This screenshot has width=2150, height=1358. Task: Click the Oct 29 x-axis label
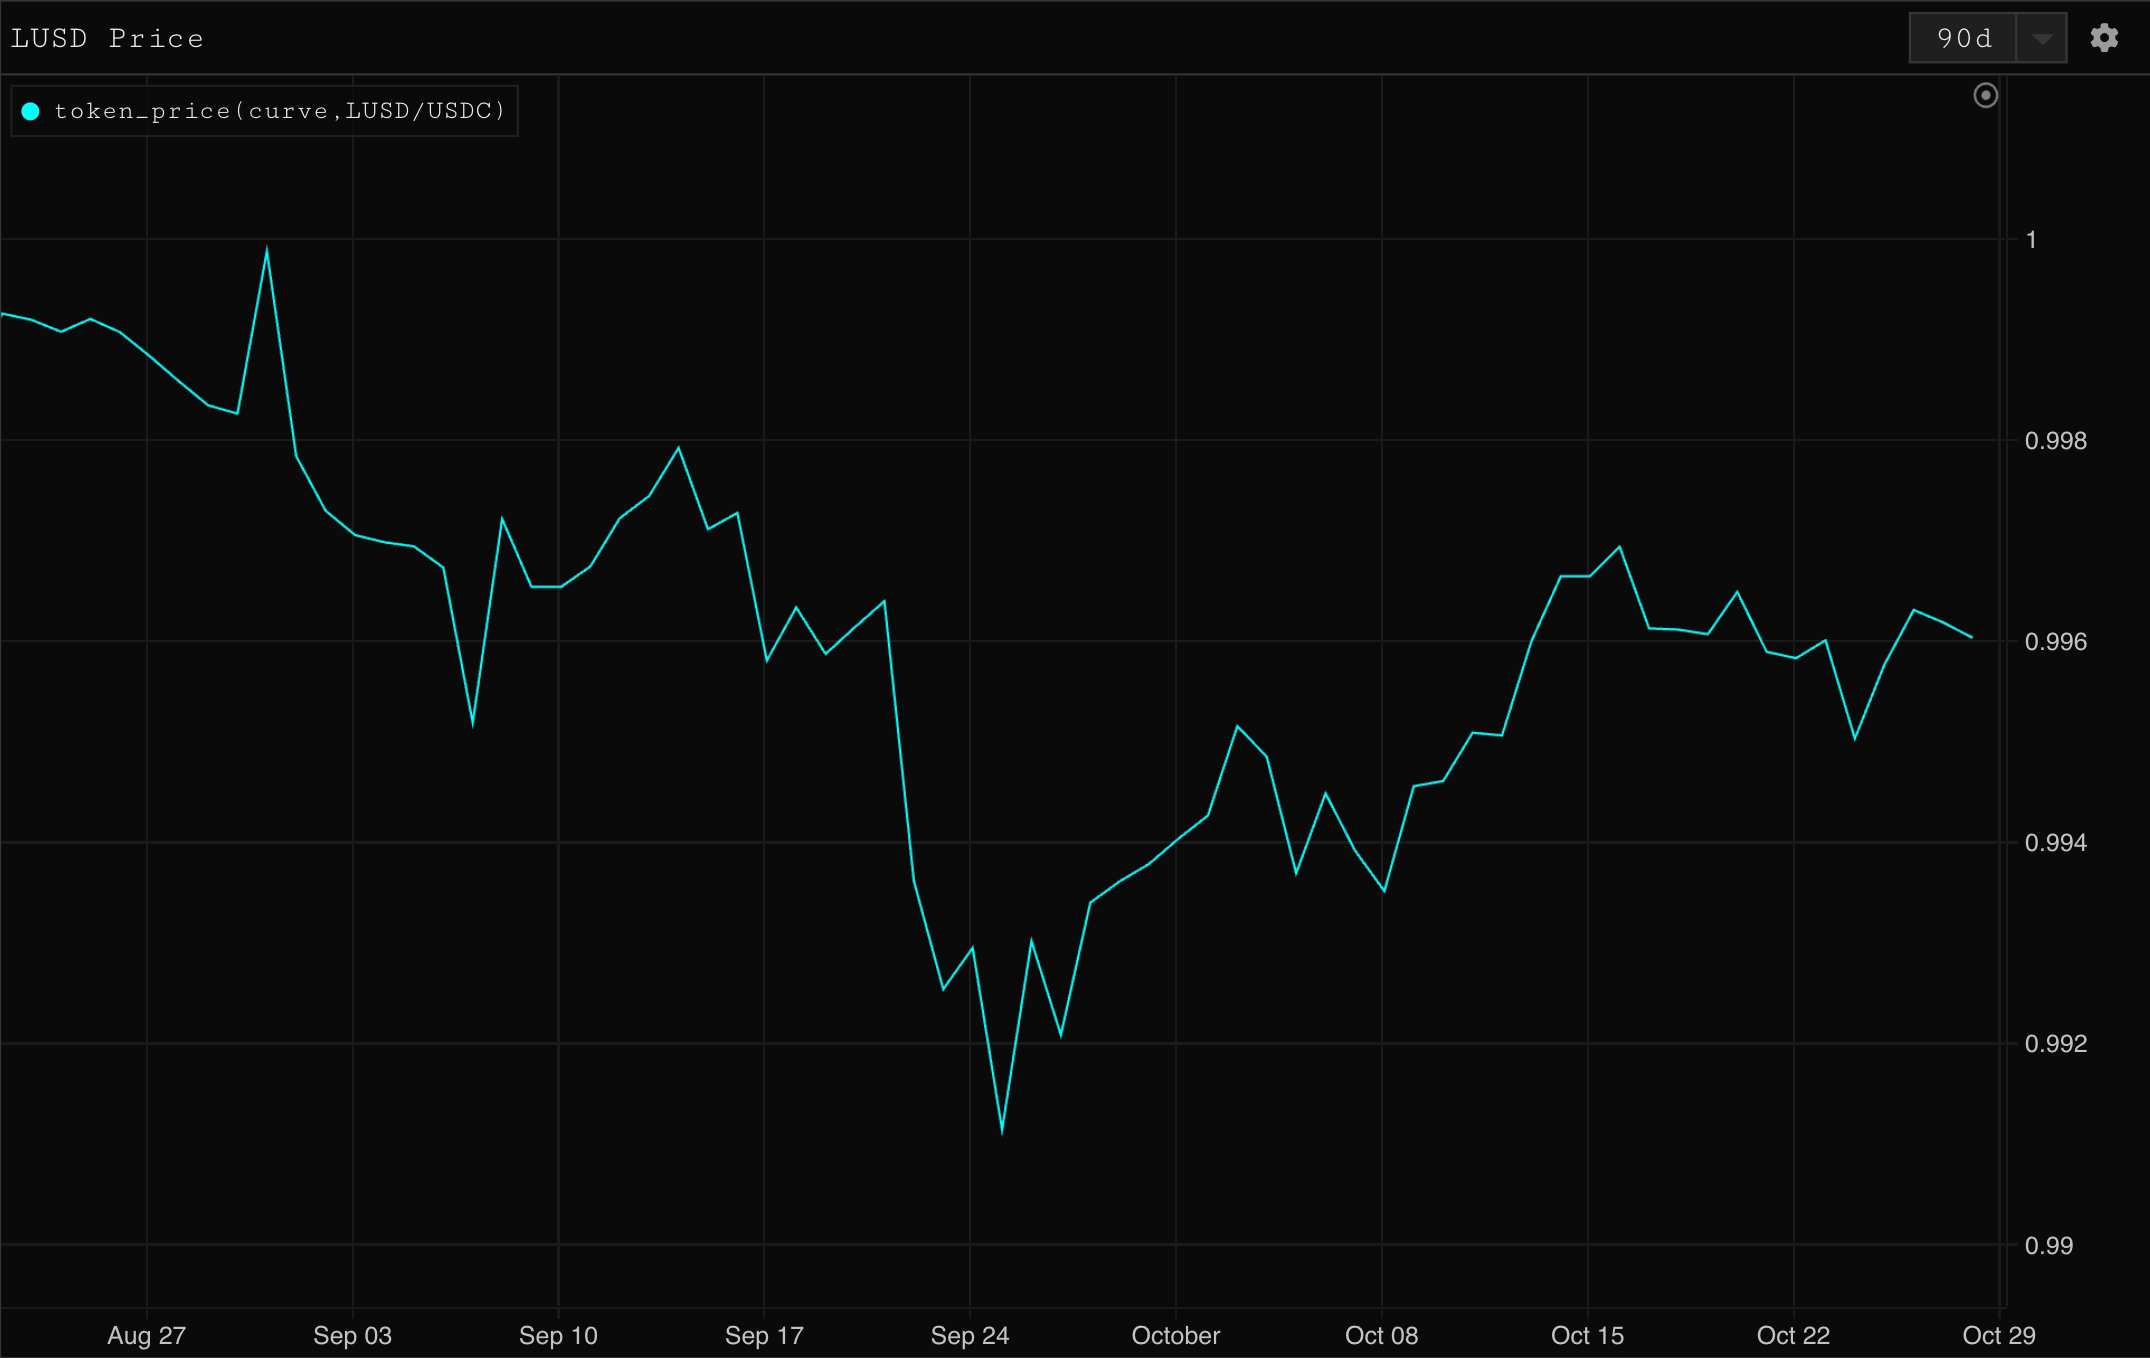1998,1335
